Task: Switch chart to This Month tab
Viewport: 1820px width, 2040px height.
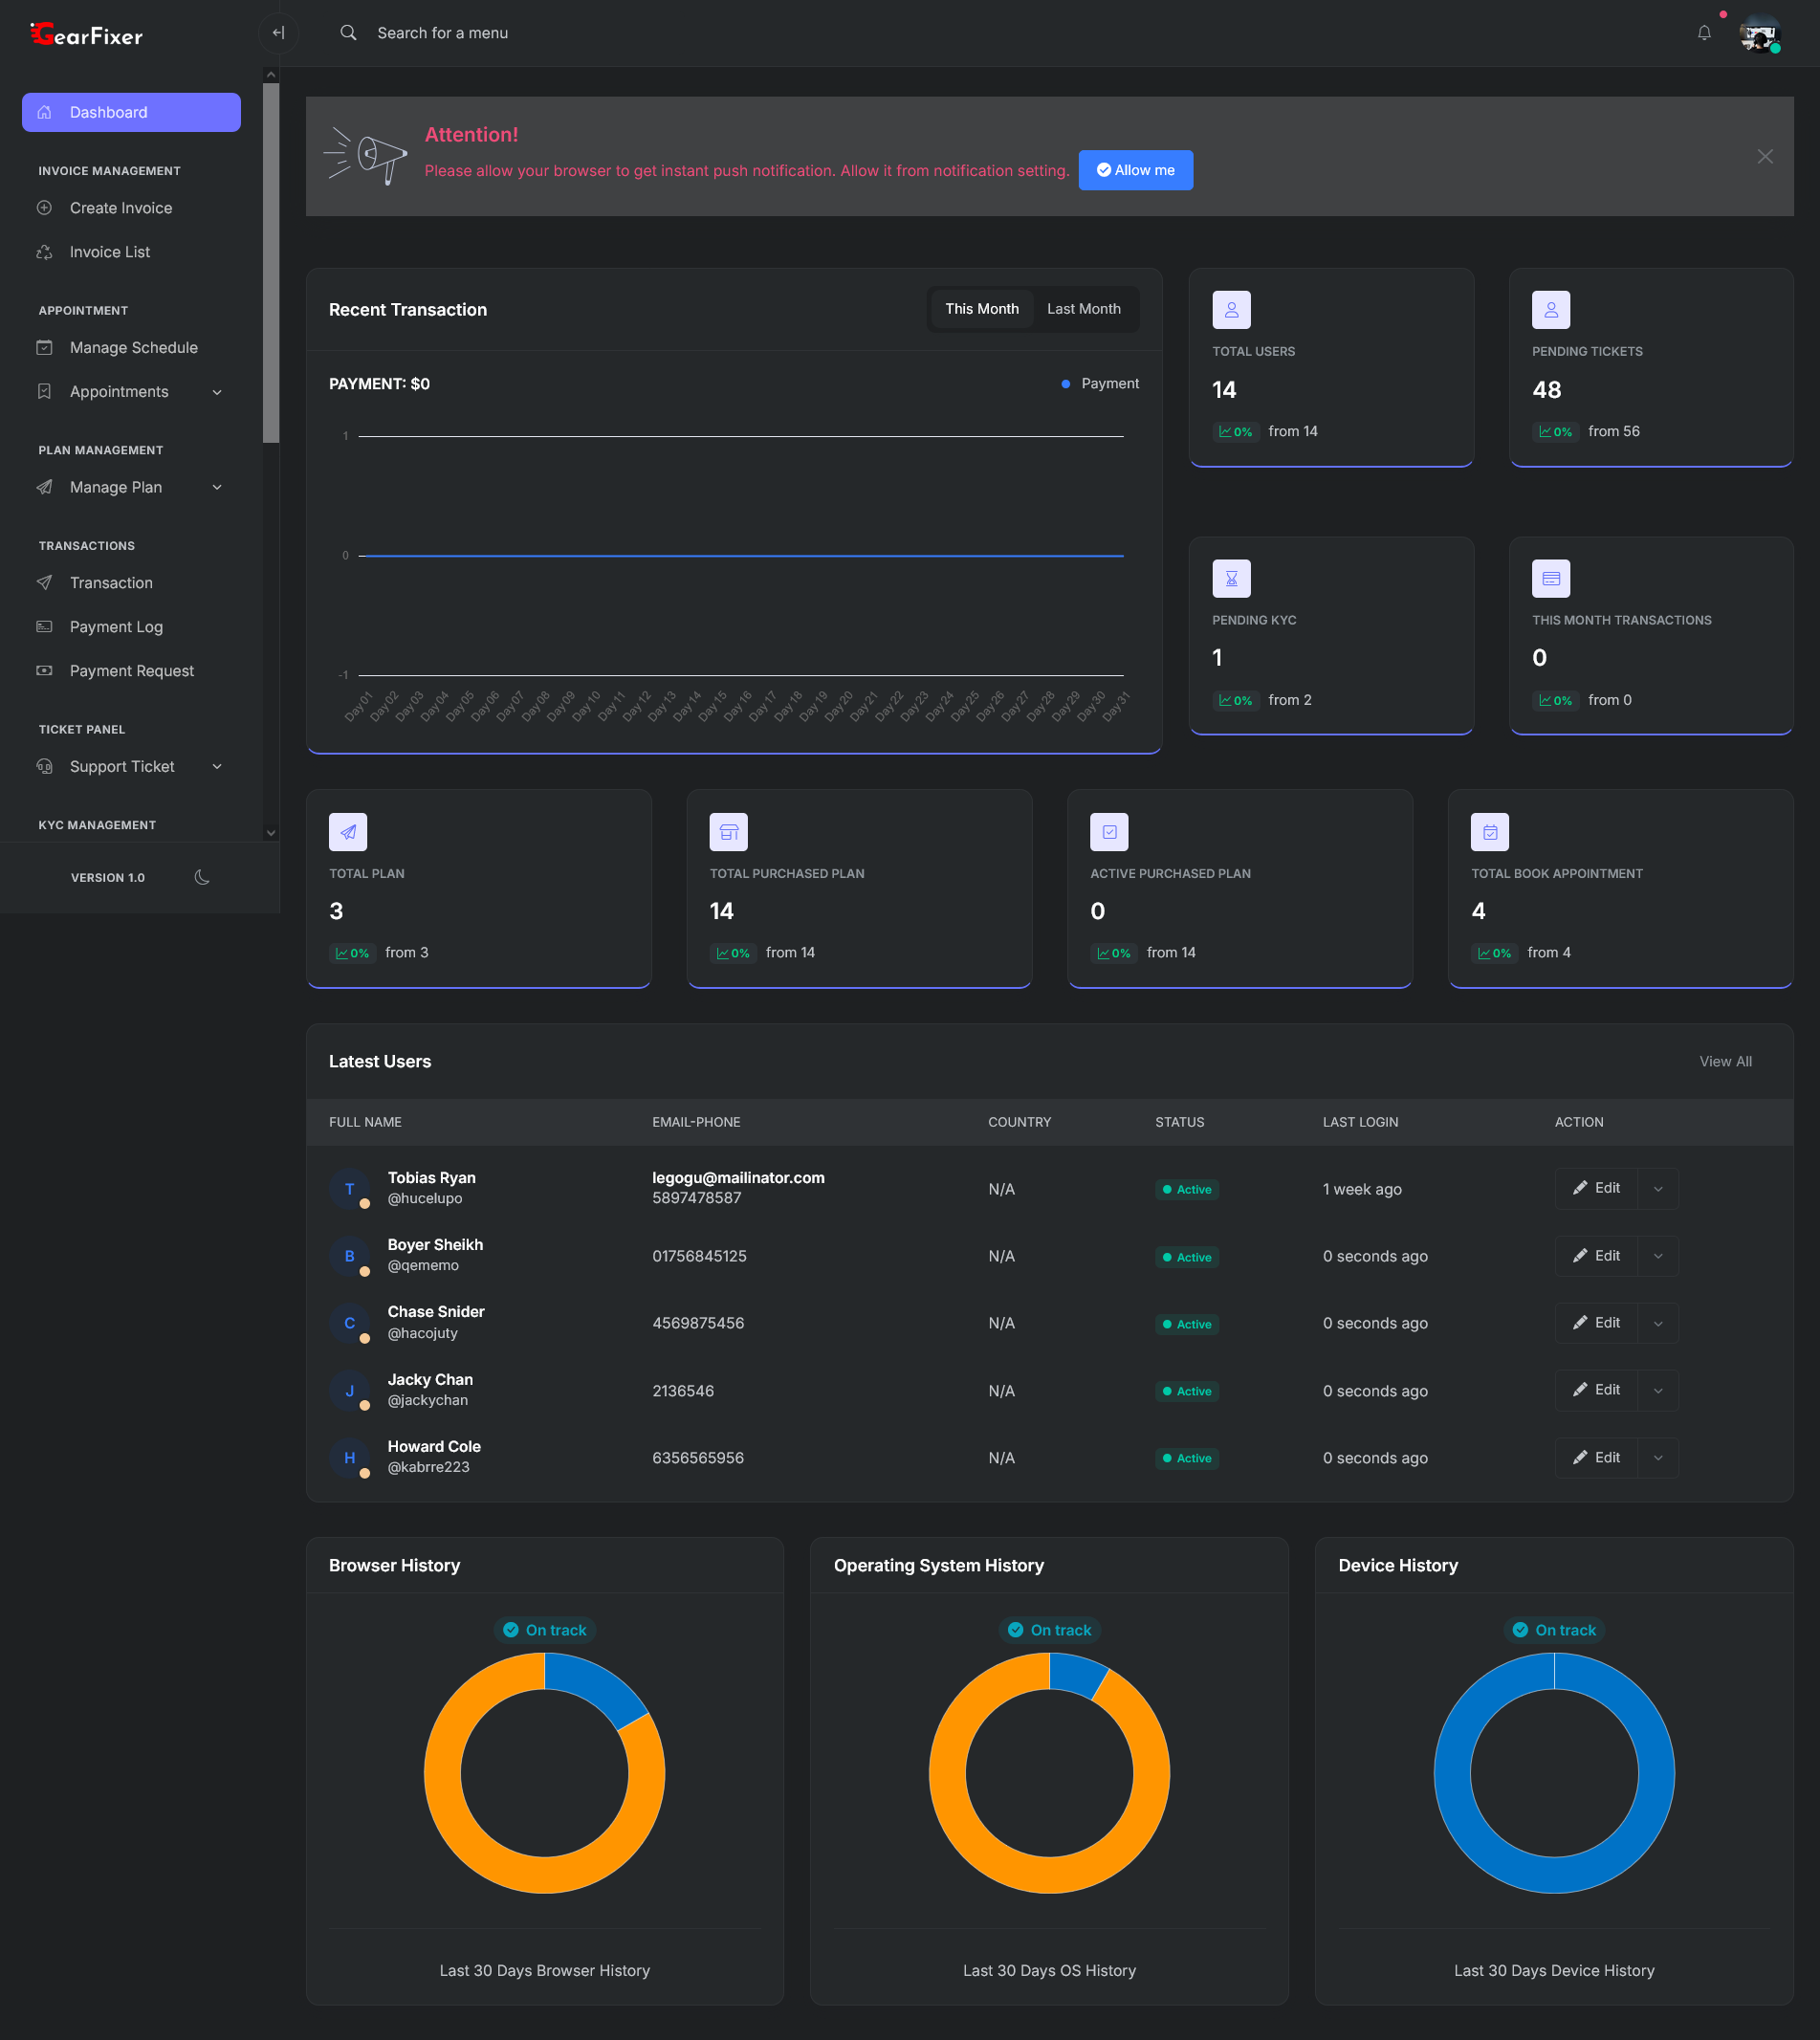Action: (x=982, y=309)
